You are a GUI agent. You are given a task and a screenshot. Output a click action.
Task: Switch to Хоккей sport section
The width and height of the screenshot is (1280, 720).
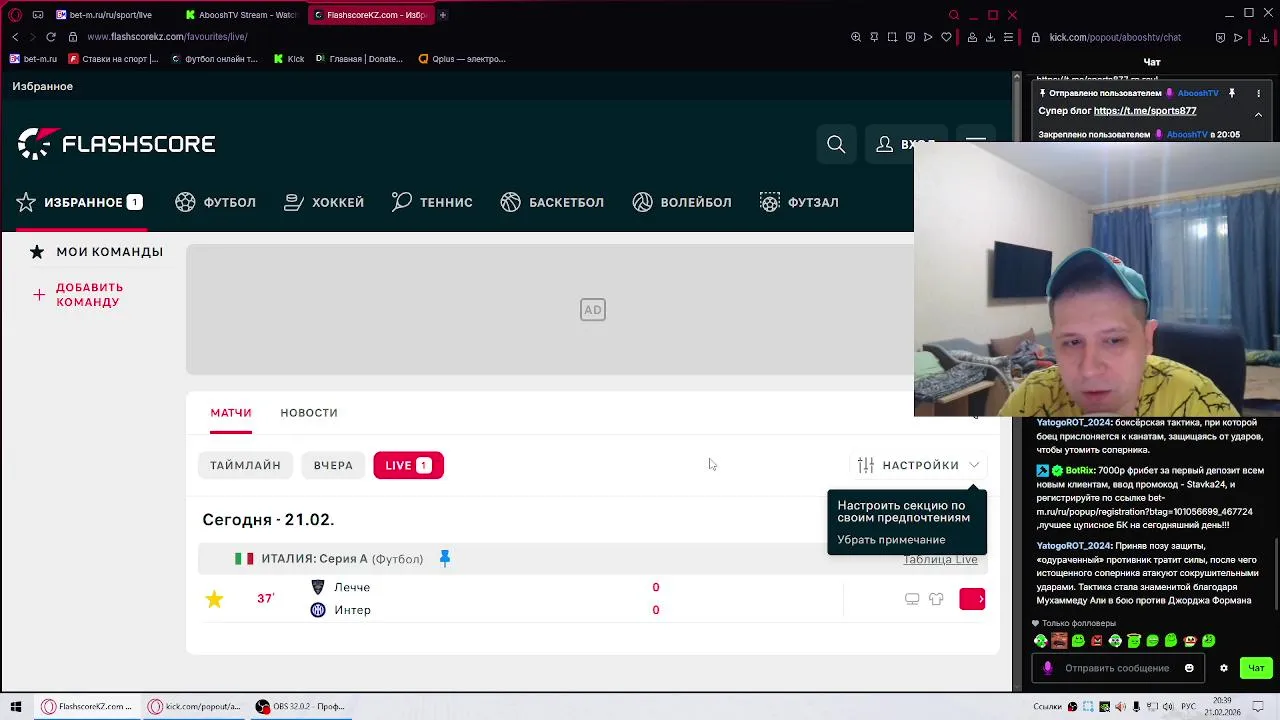324,202
